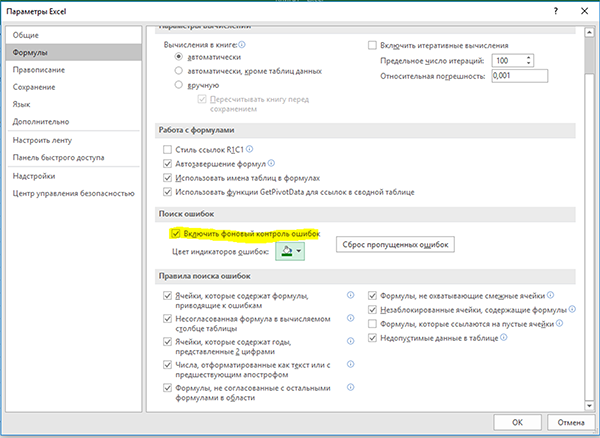600x438 pixels.
Task: Click info icon next to Автозавершение формул
Action: click(x=271, y=163)
